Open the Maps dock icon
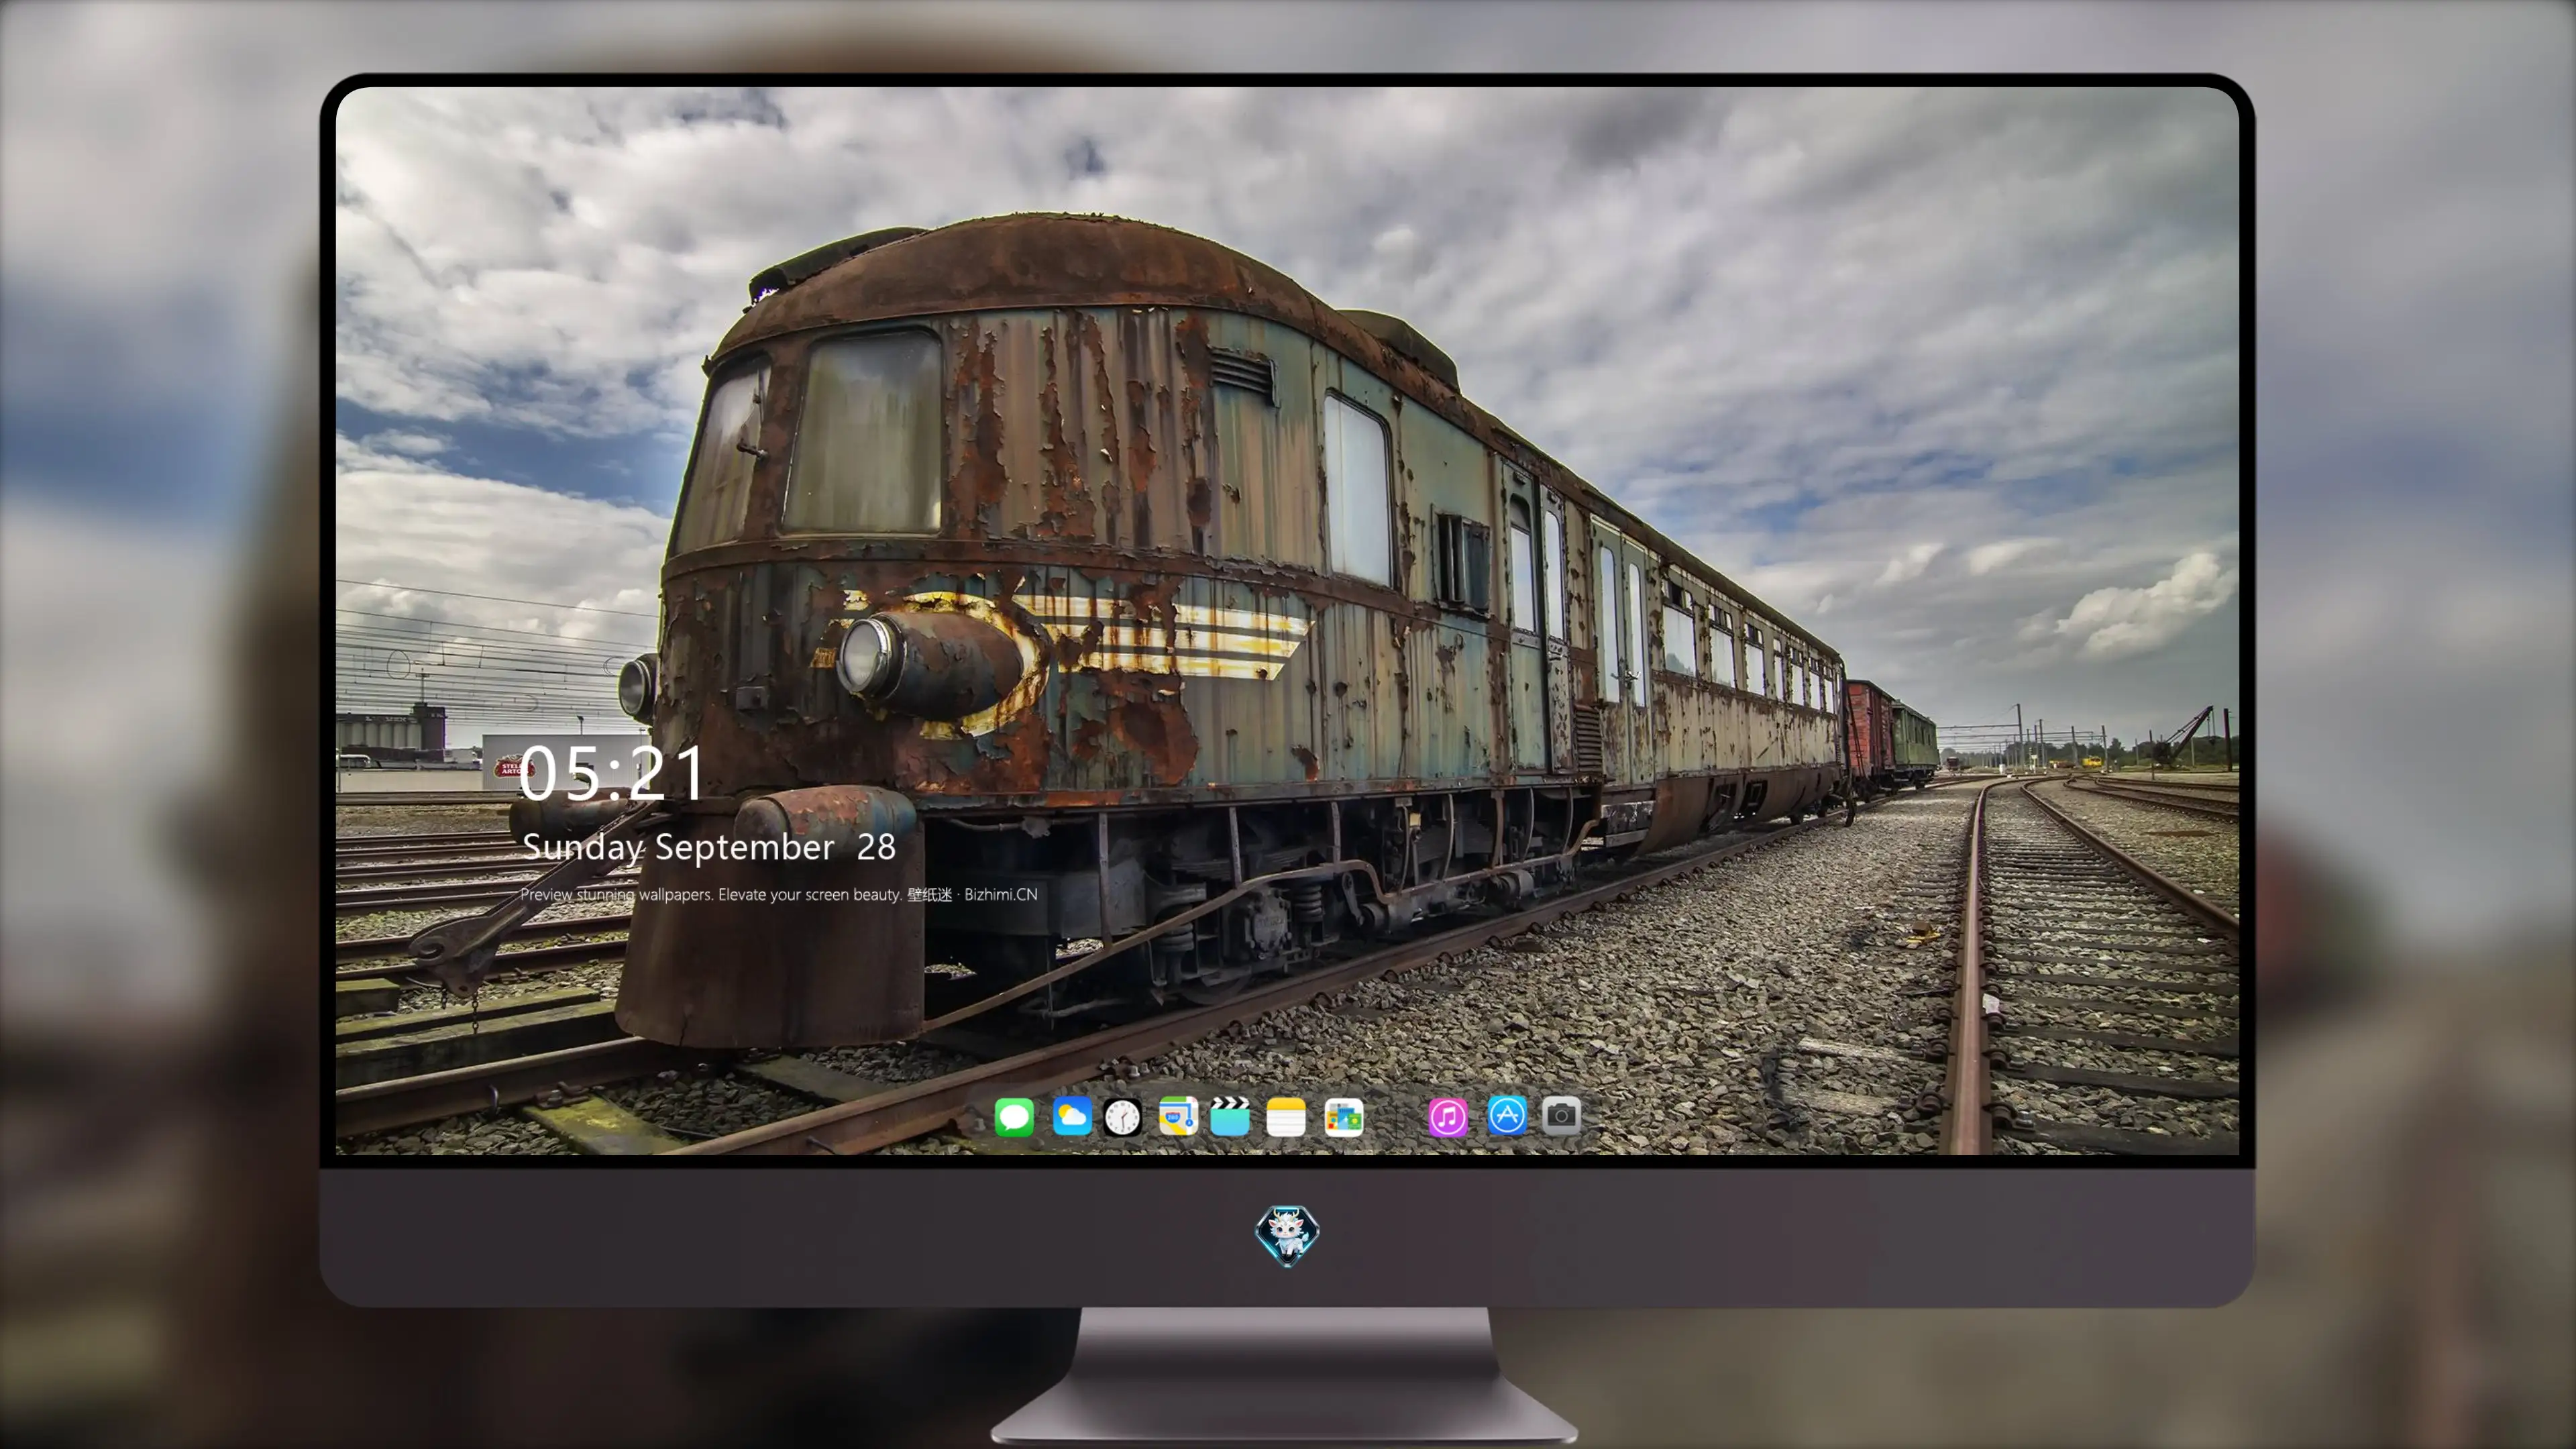Viewport: 2576px width, 1449px height. tap(1178, 1116)
